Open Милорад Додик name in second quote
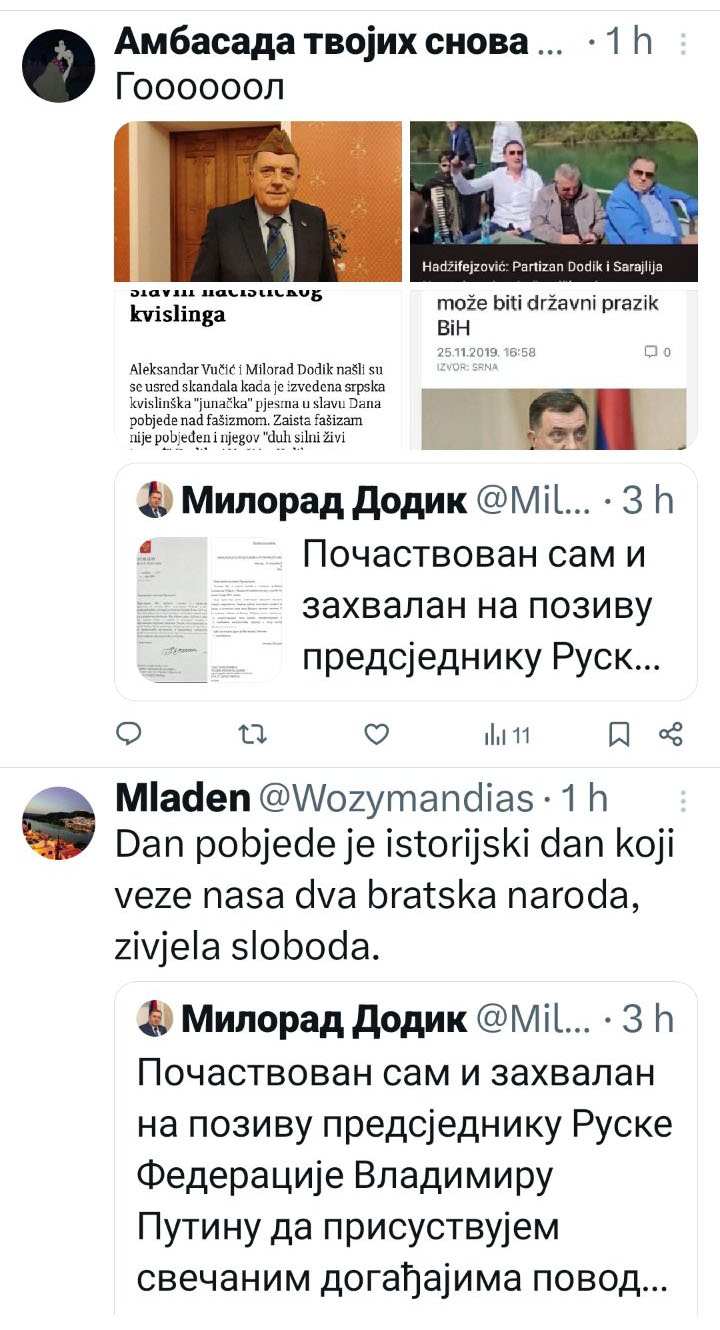 pos(324,1019)
